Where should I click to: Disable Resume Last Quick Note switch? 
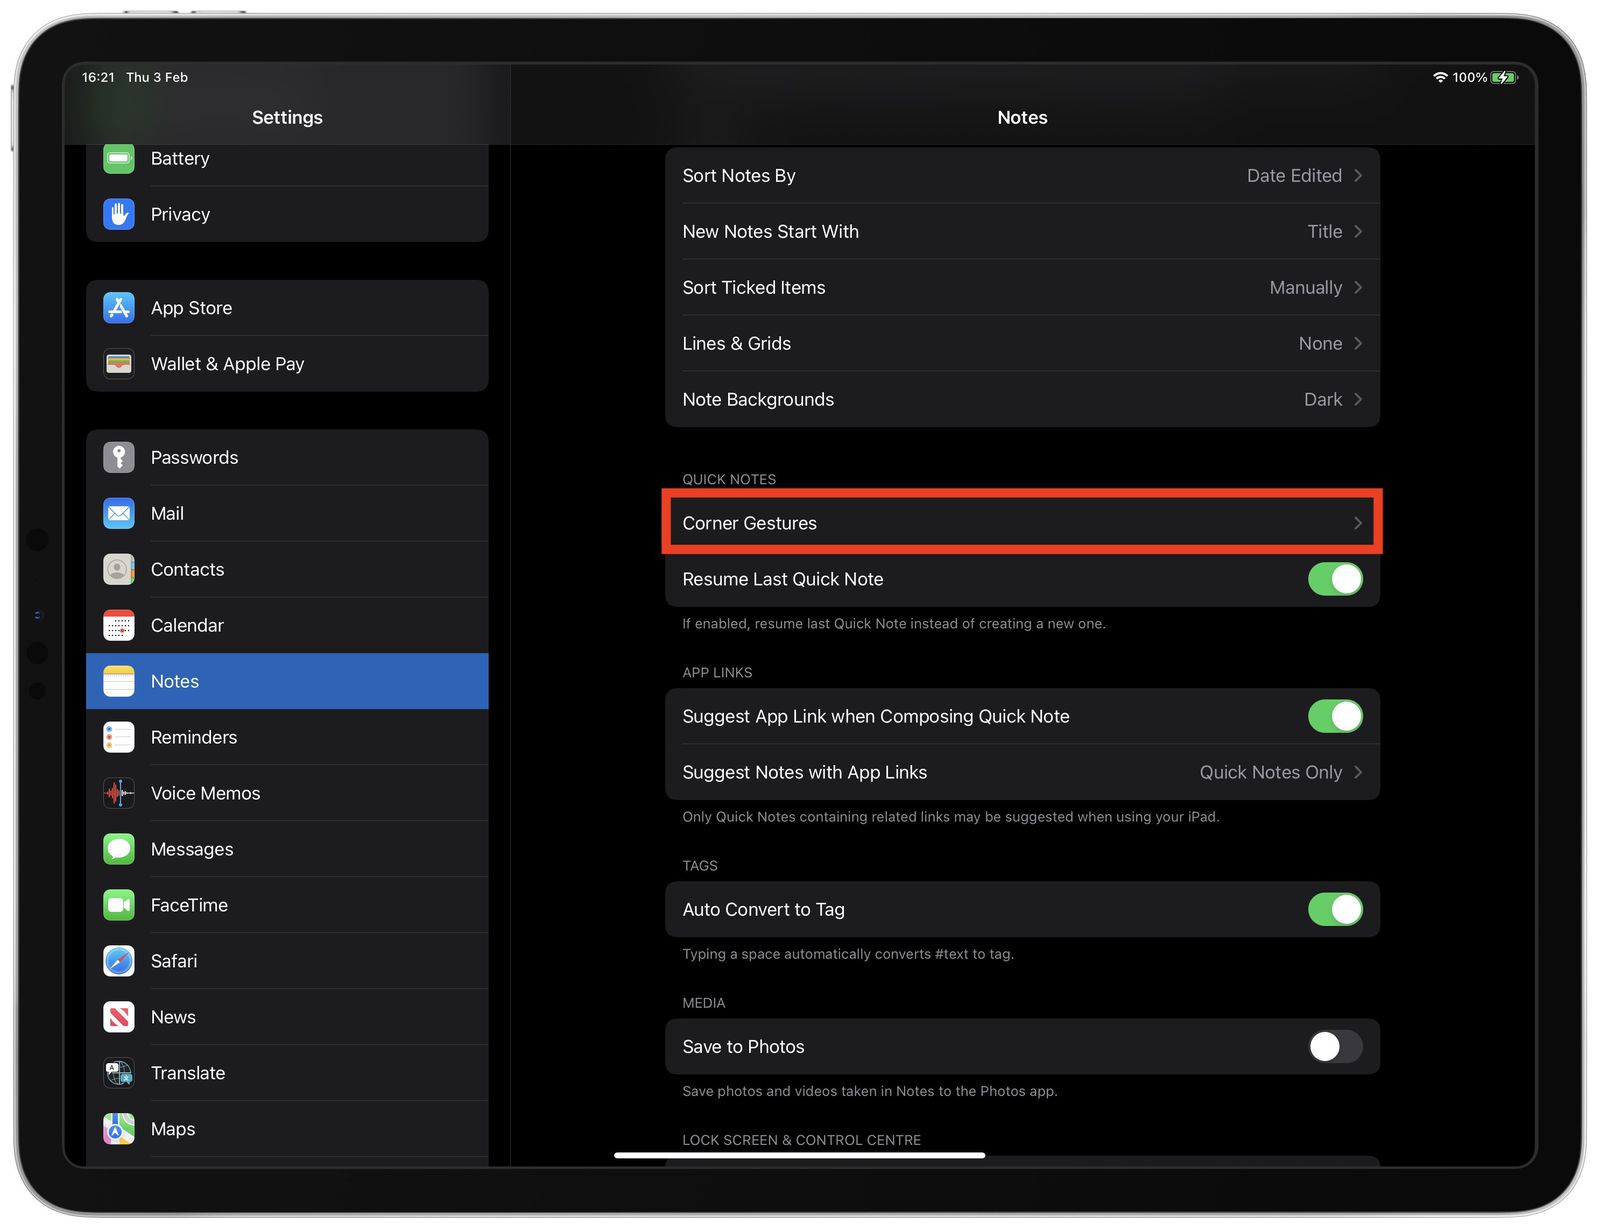coord(1334,579)
